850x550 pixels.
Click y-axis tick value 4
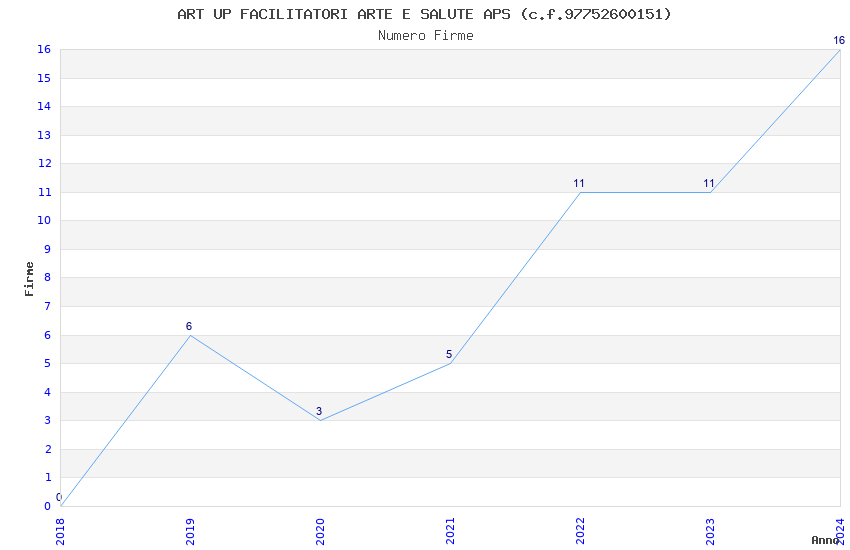[48, 392]
